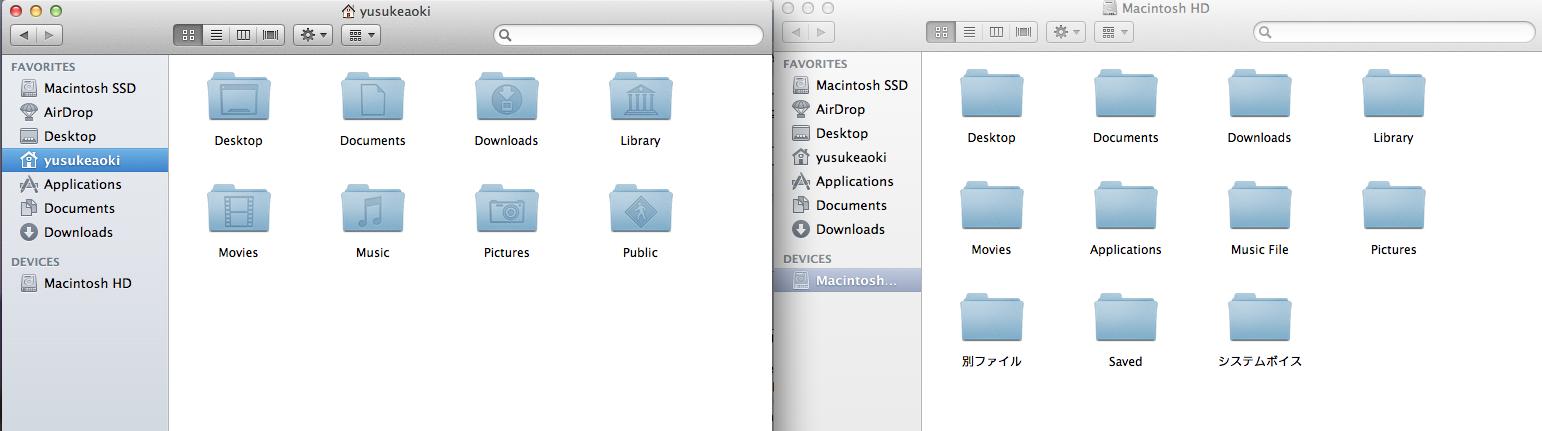Image resolution: width=1542 pixels, height=431 pixels.
Task: Select Desktop in yusukeaoki window sidebar
Action: point(84,136)
